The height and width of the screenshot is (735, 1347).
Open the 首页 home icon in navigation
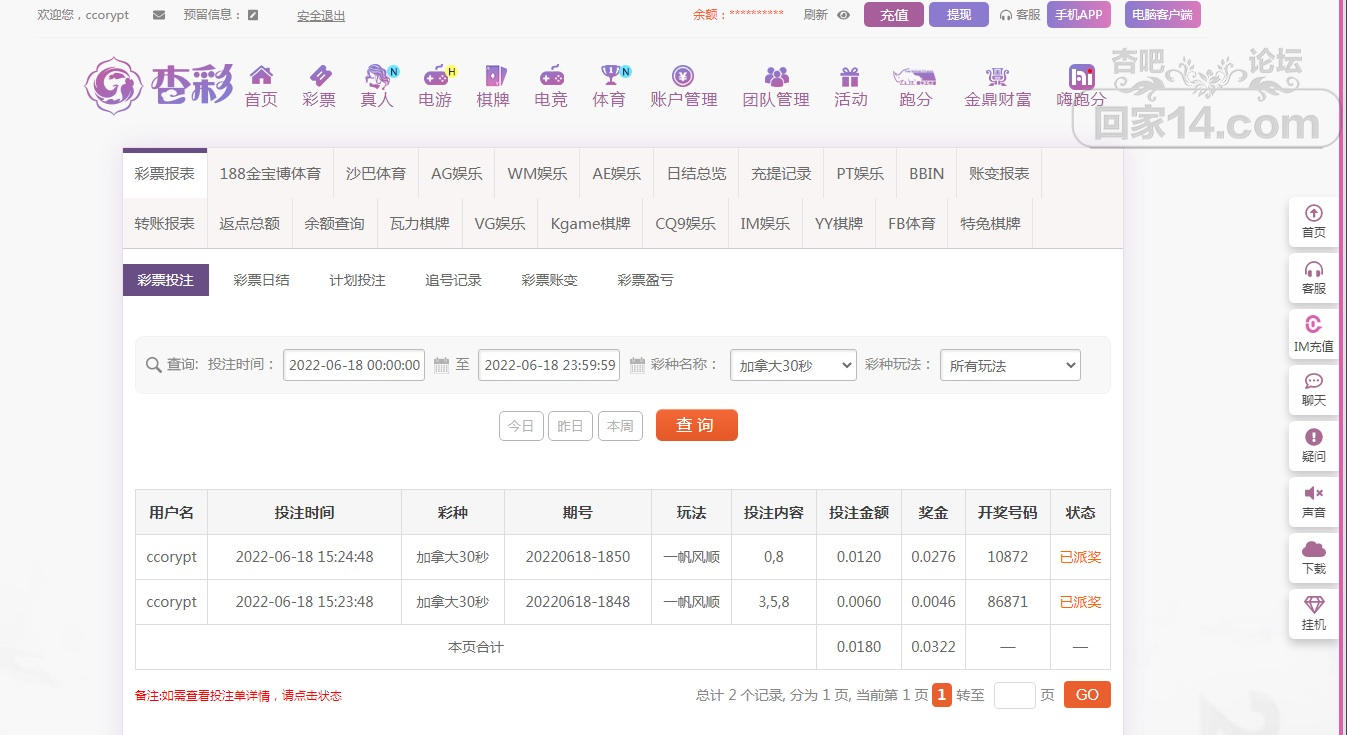pos(261,76)
